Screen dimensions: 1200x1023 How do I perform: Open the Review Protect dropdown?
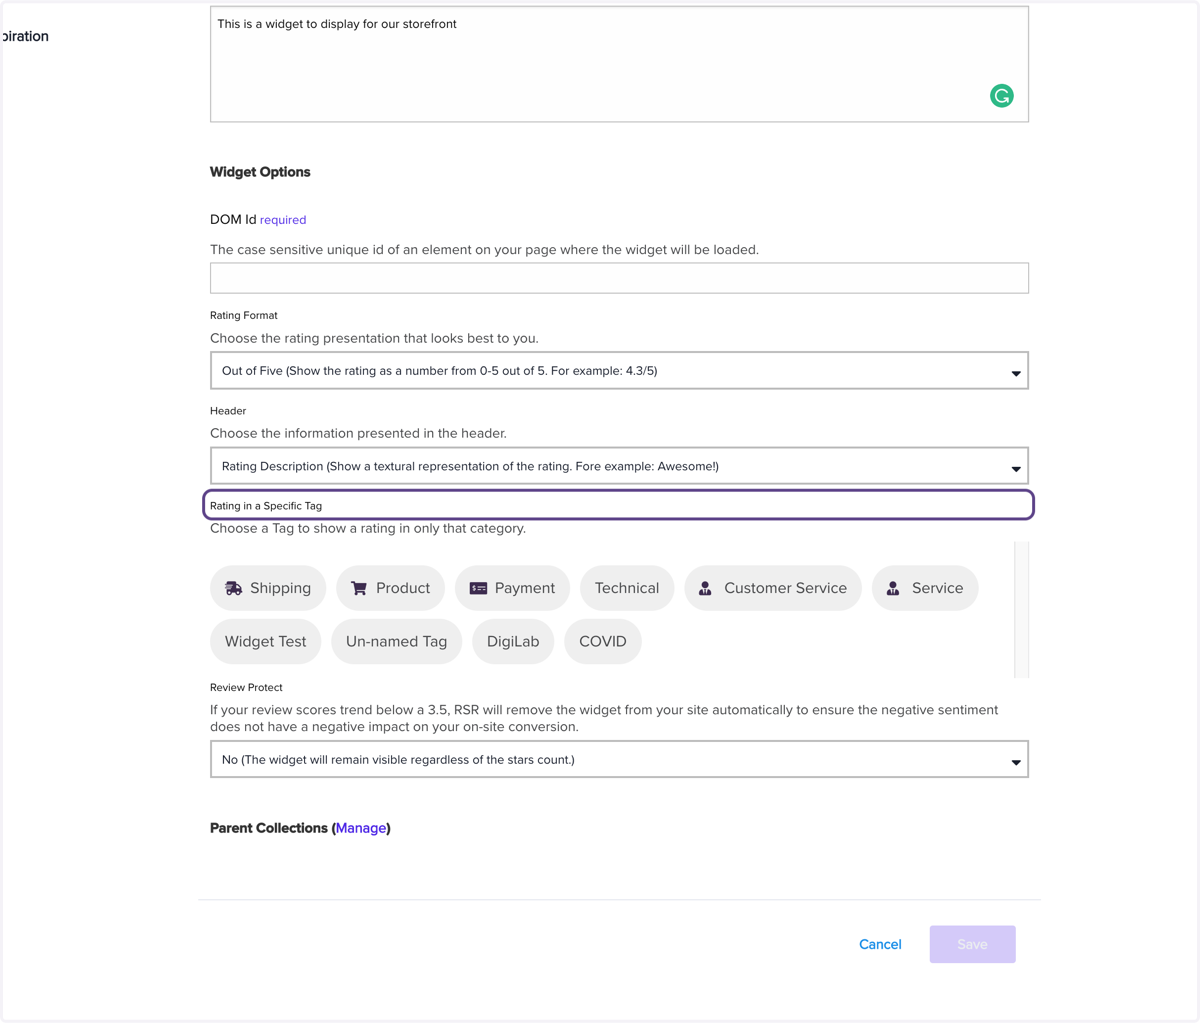click(x=619, y=760)
